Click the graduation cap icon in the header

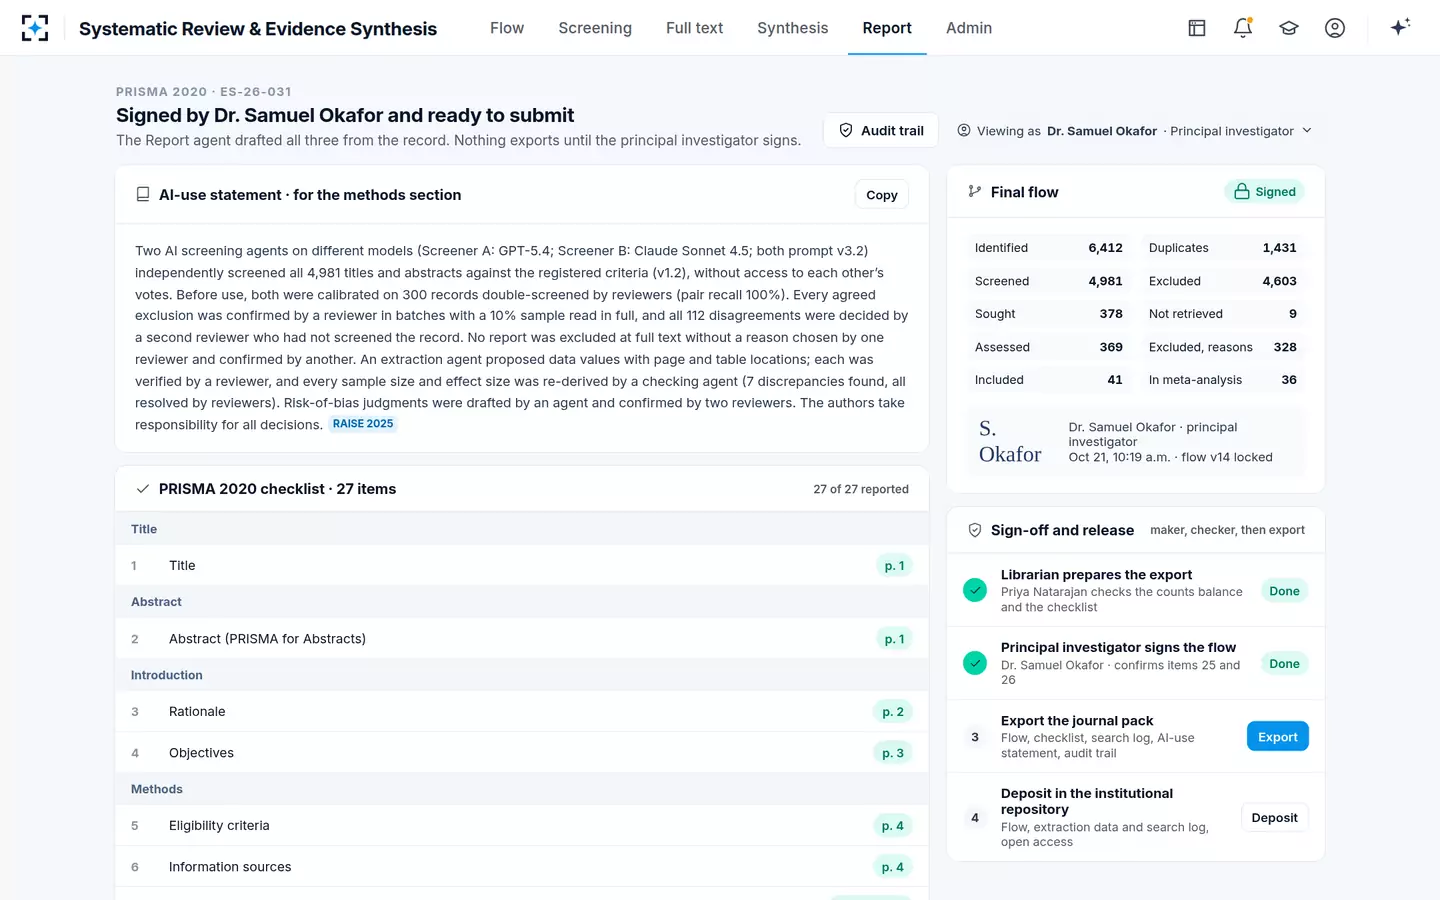[x=1289, y=28]
